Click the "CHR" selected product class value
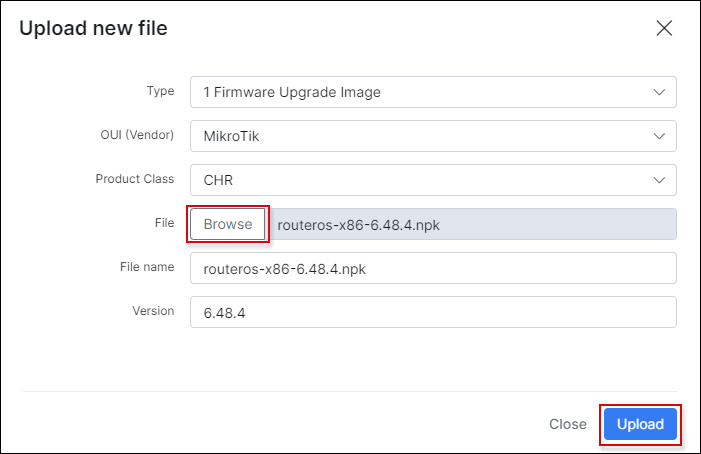701x454 pixels. click(x=218, y=180)
